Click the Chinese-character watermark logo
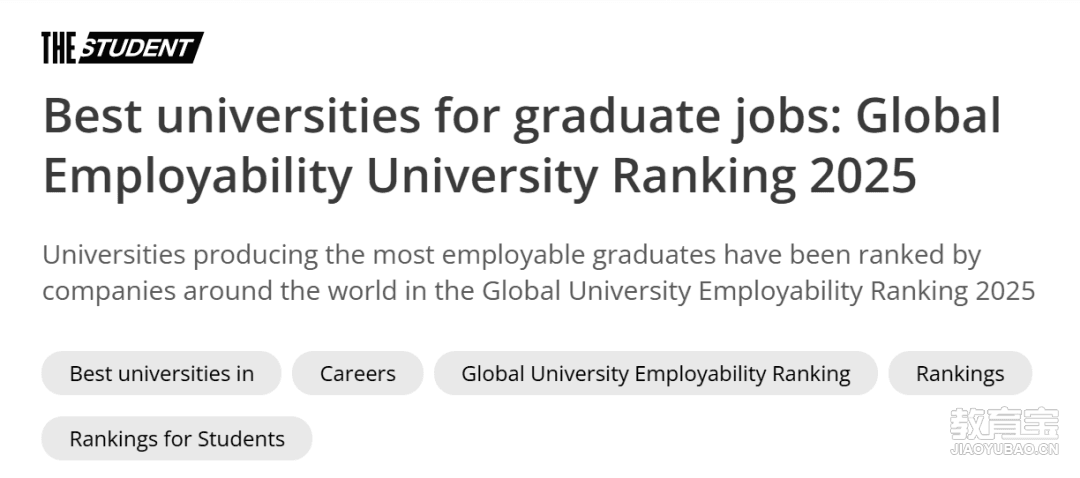The image size is (1080, 478). 1004,424
